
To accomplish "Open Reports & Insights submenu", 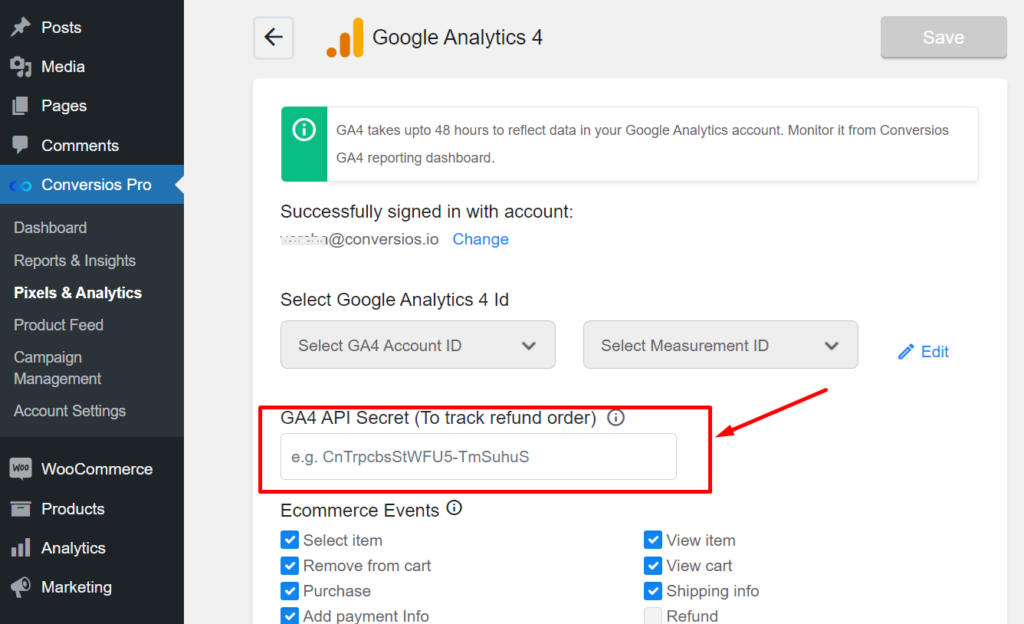I will click(74, 260).
